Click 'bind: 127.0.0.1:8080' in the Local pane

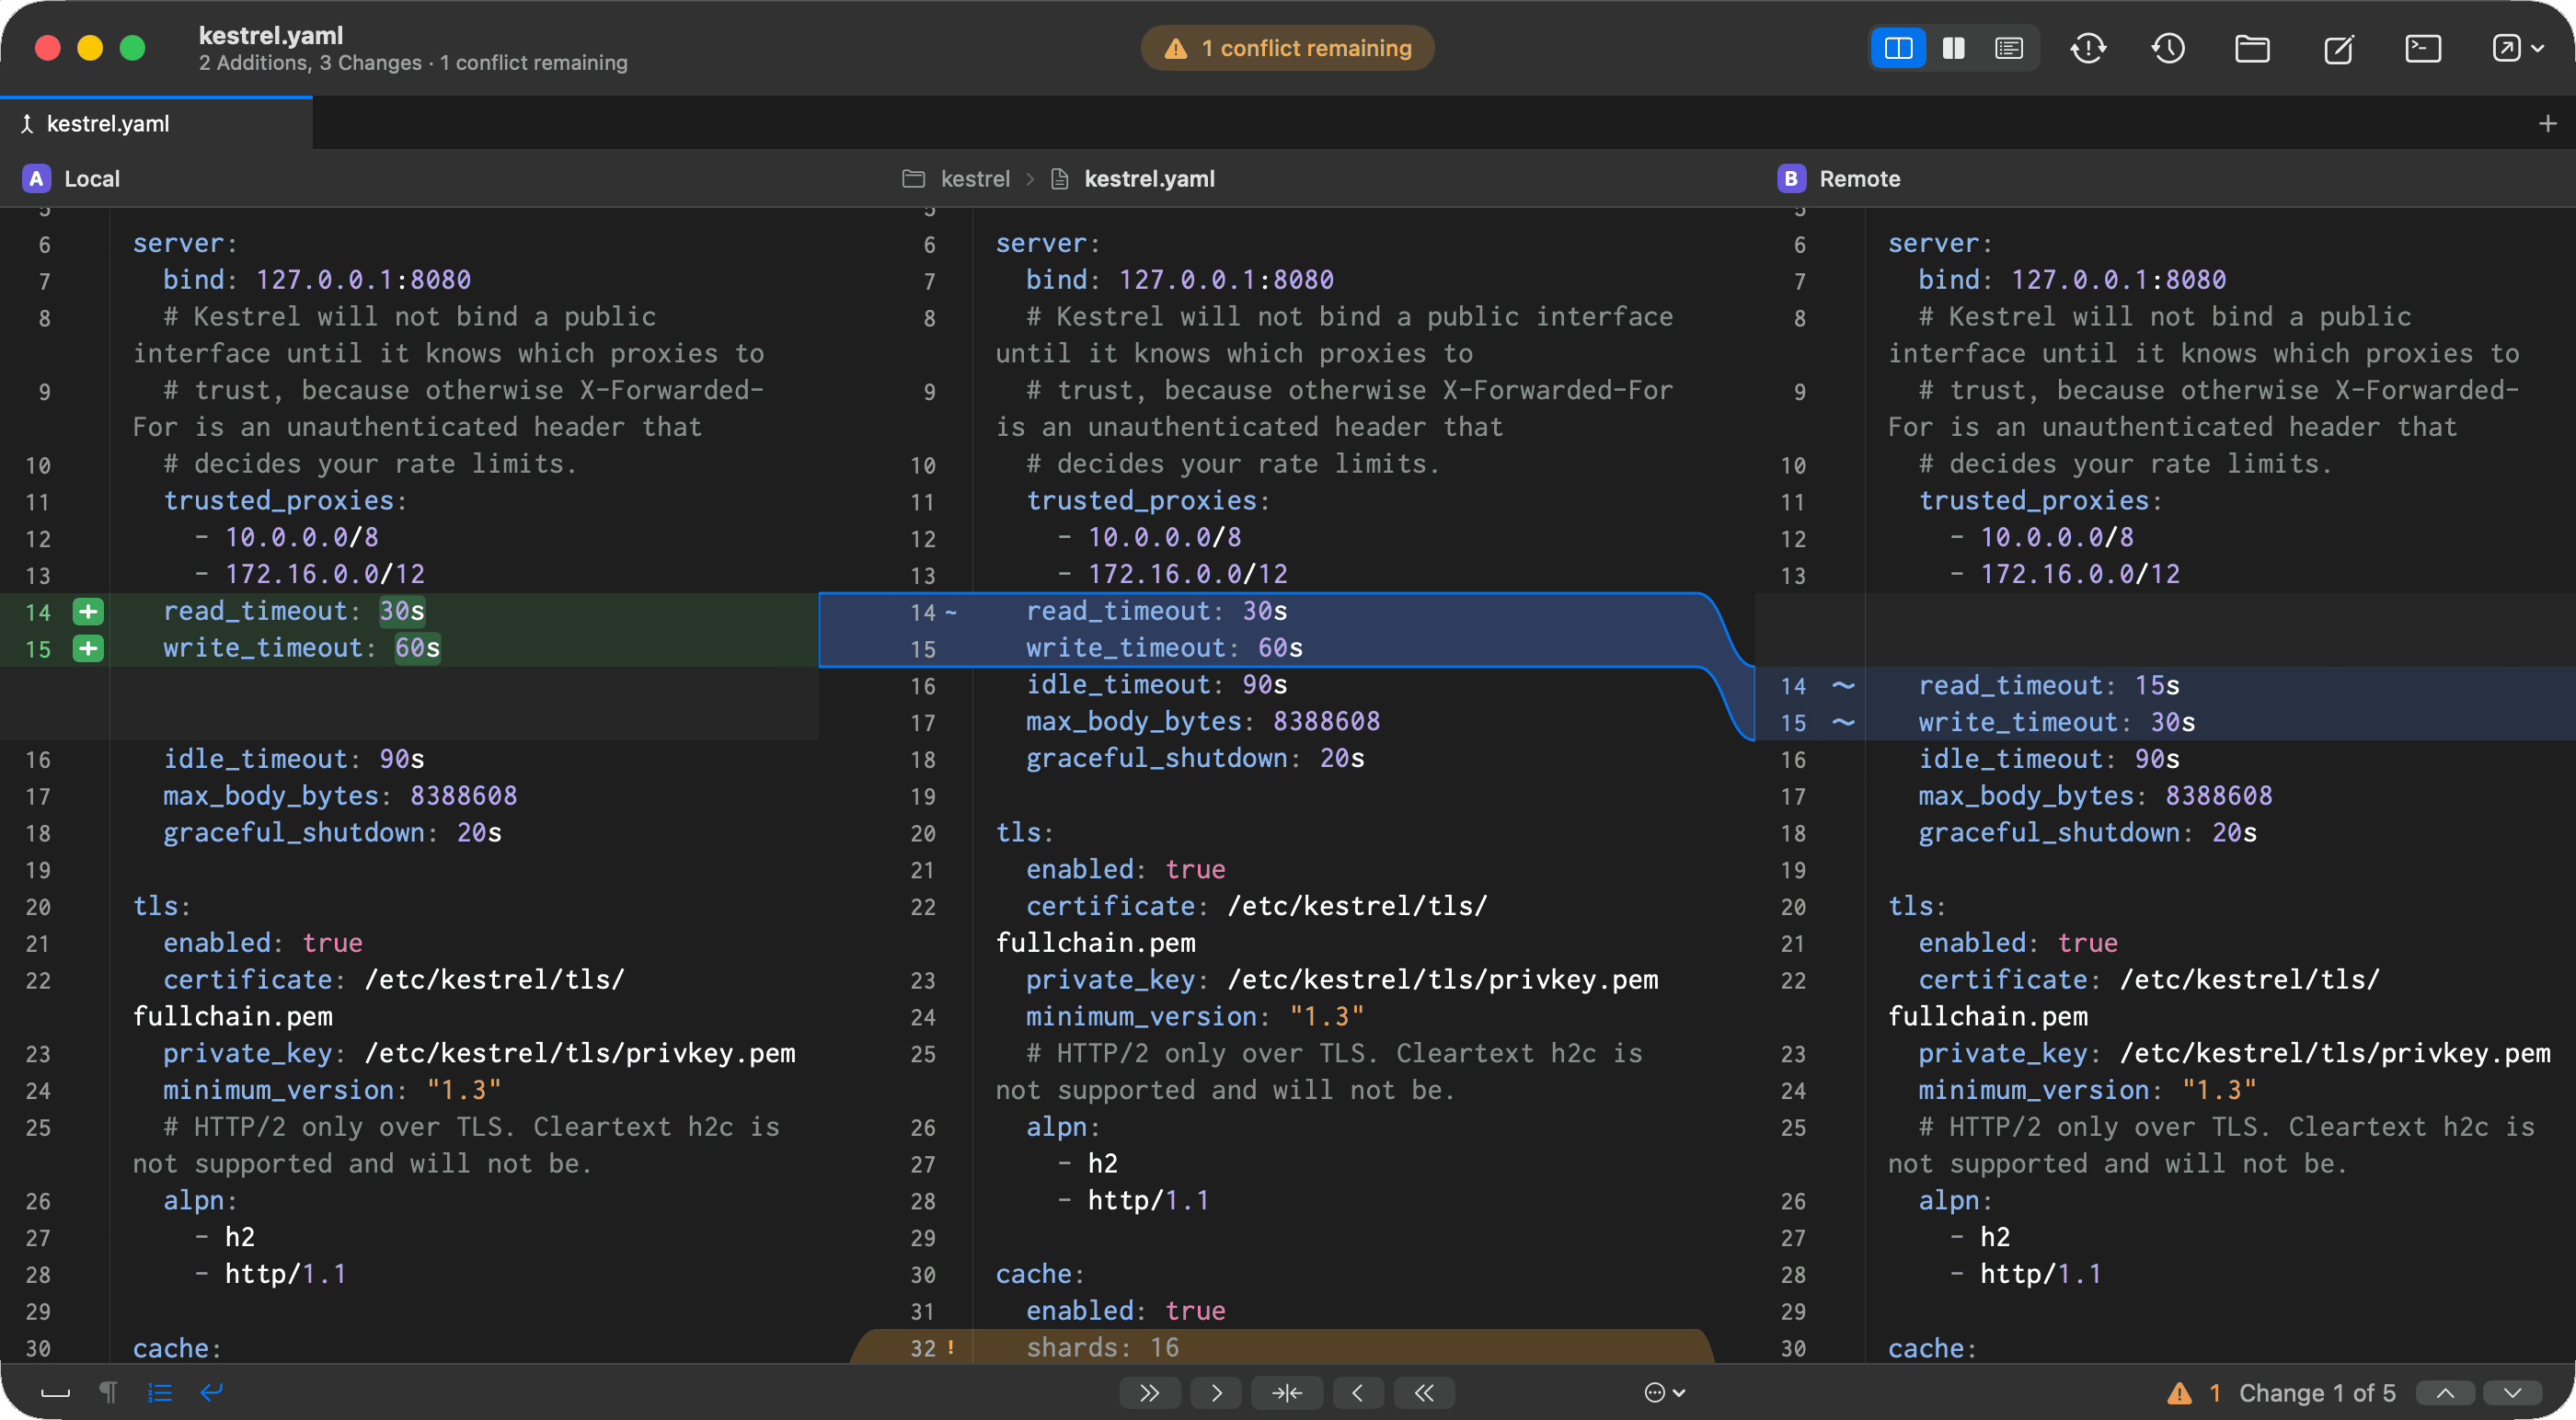(317, 279)
